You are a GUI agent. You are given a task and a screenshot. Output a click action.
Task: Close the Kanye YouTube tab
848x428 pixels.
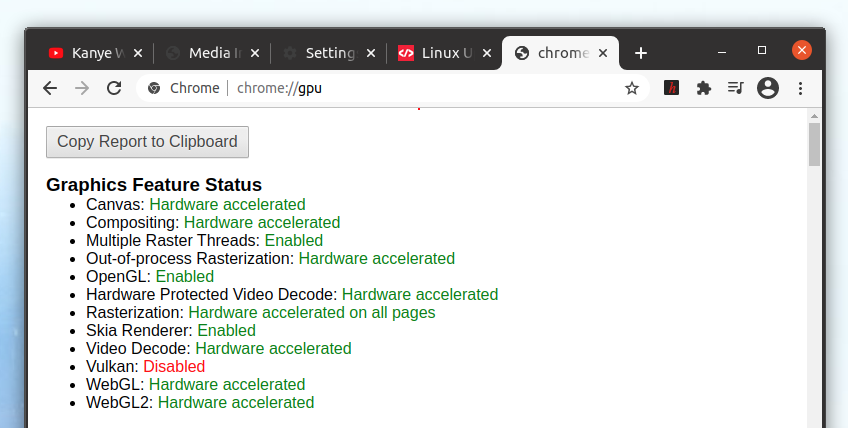pos(138,53)
